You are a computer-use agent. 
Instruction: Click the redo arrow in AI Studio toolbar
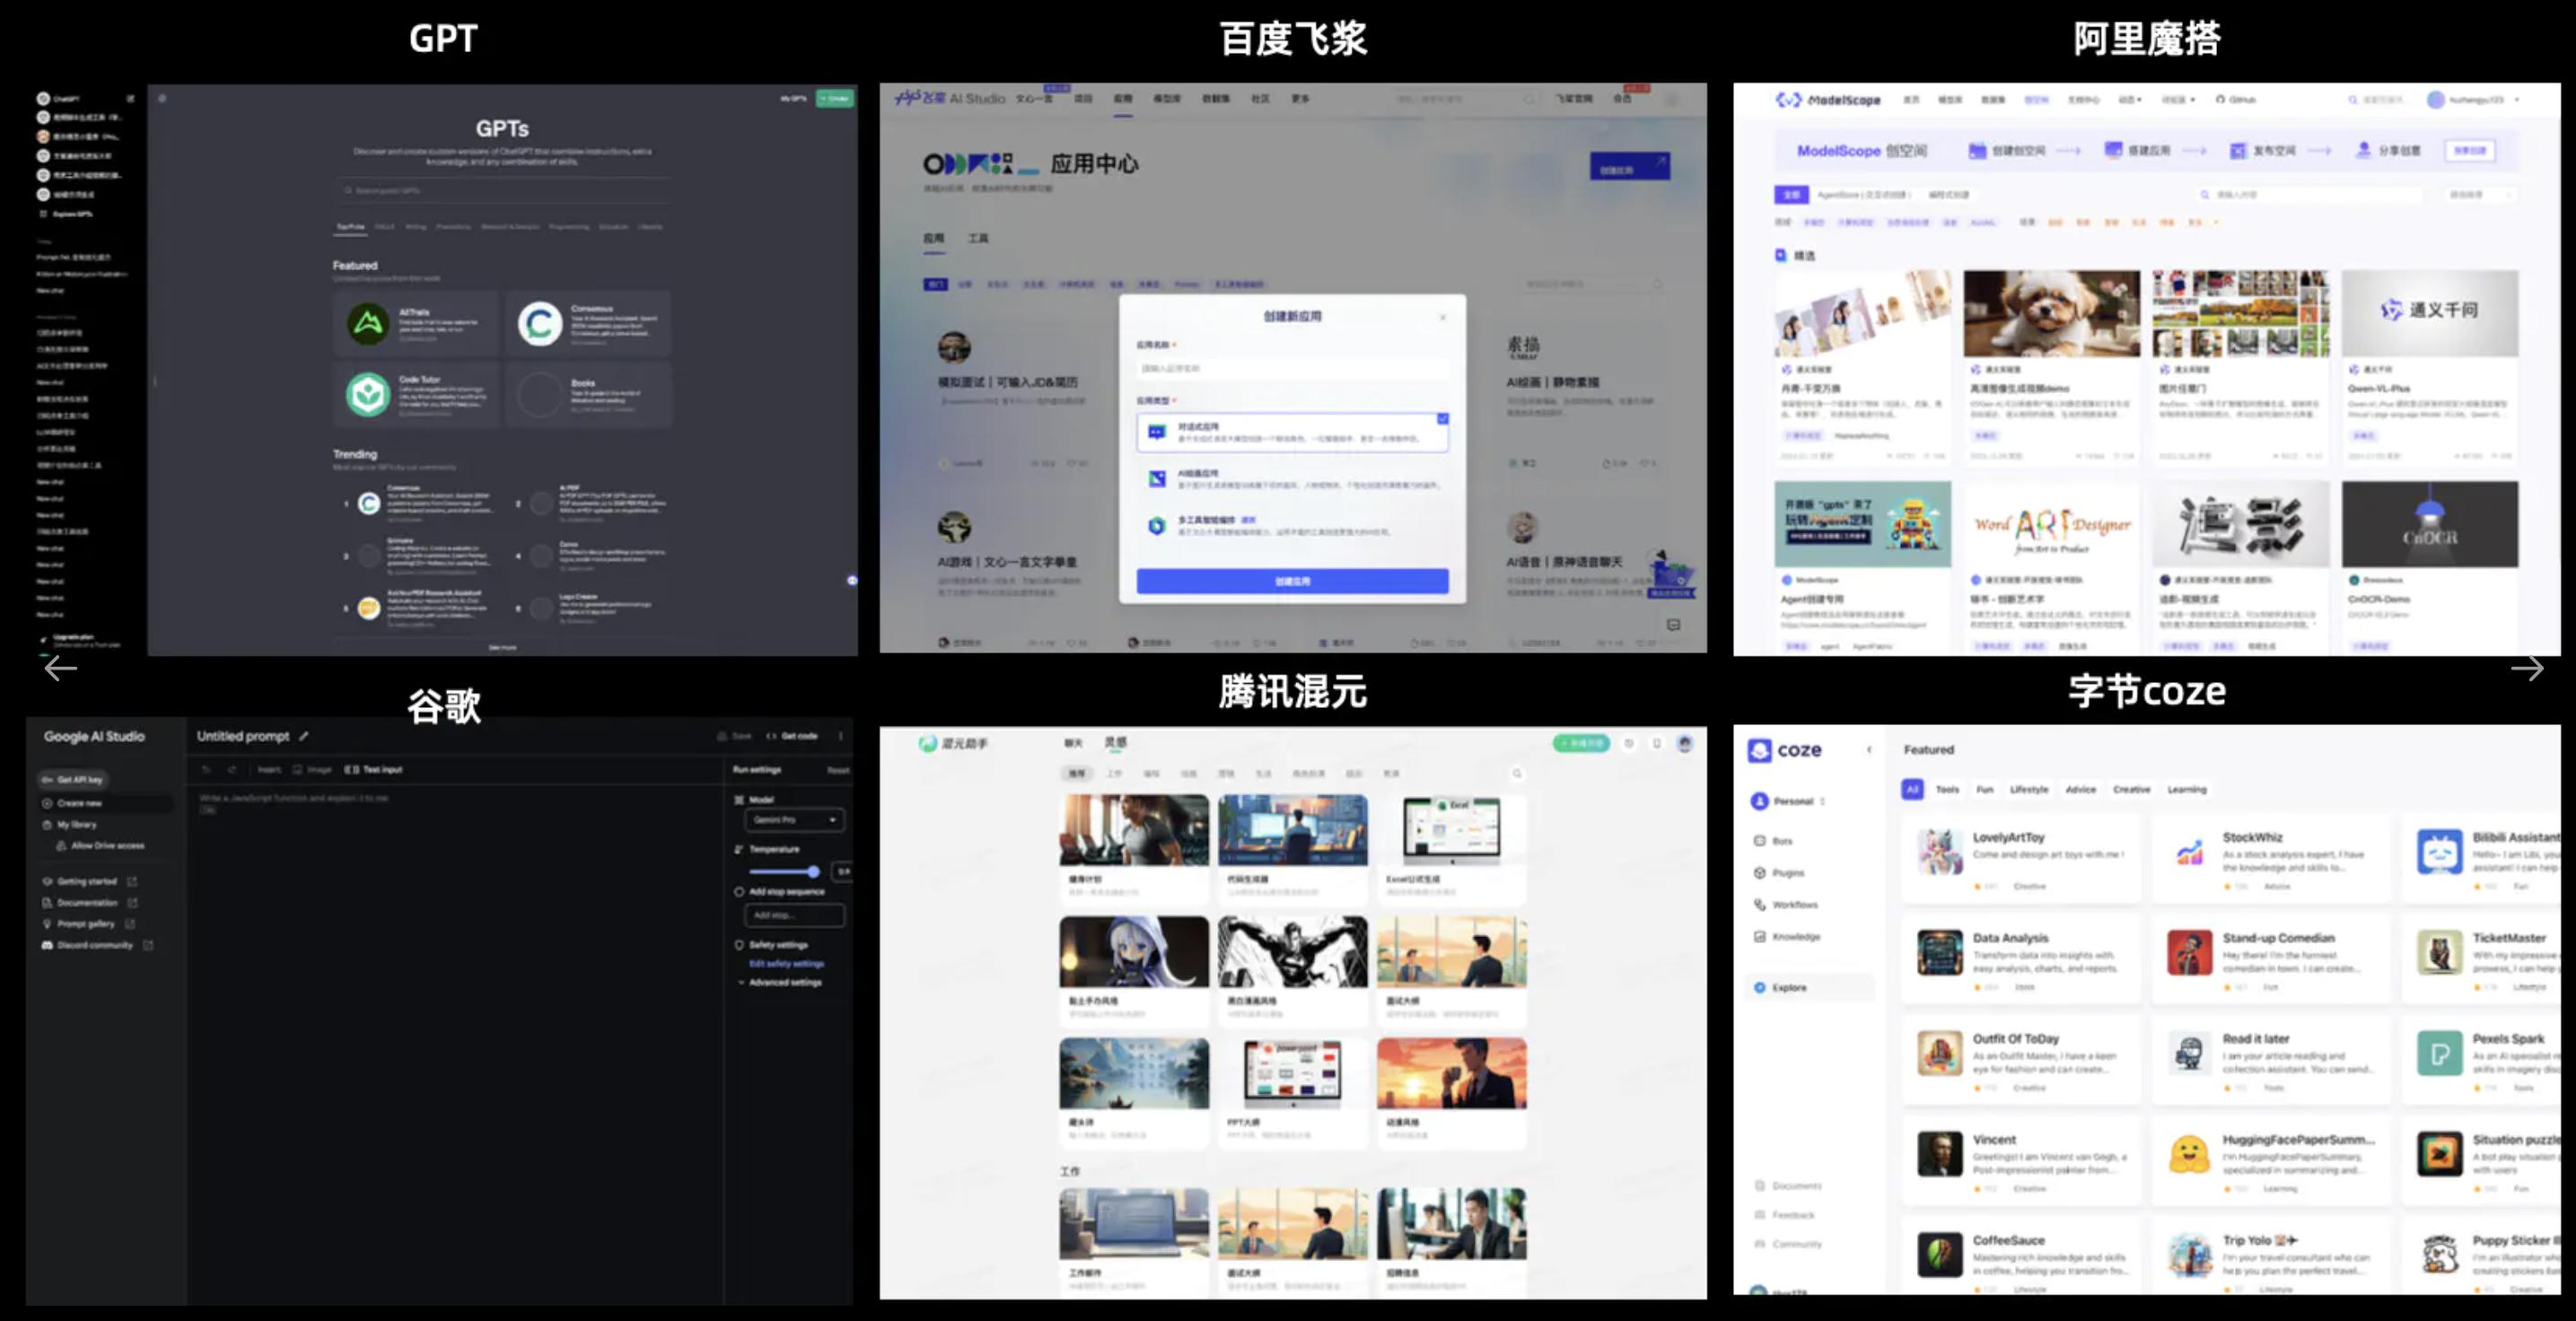pos(232,770)
